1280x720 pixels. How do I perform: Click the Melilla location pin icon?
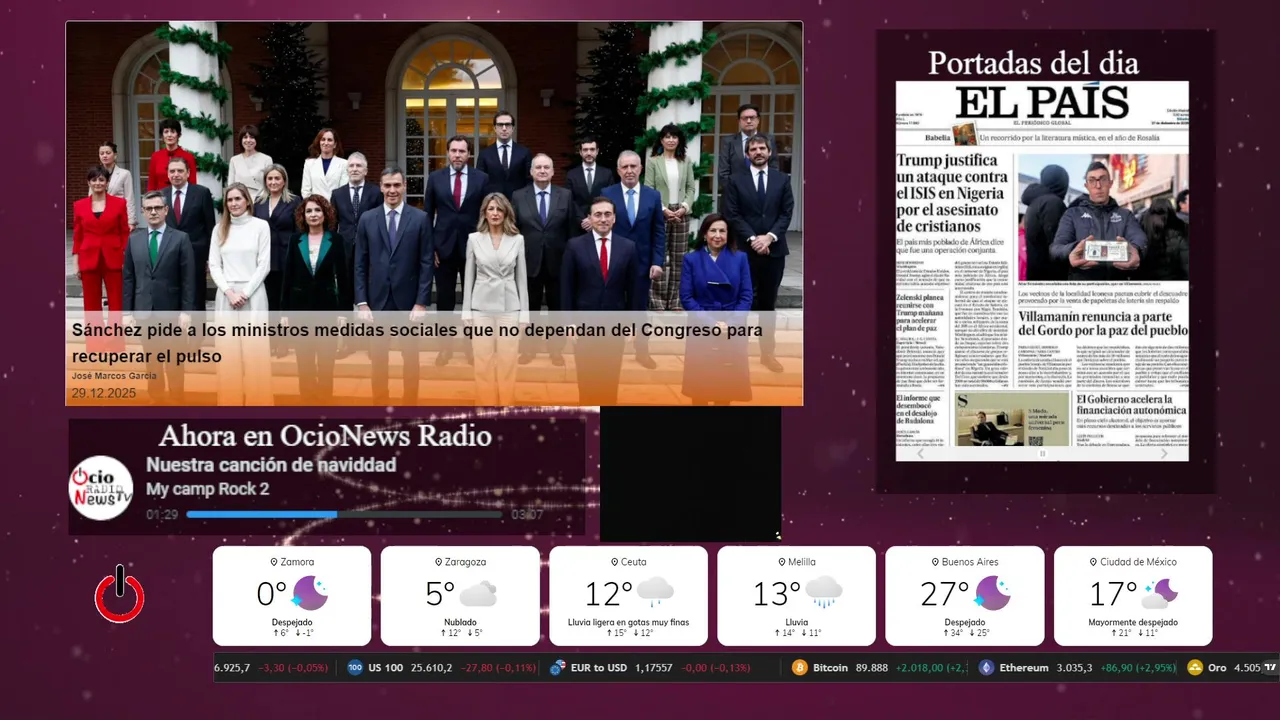[x=782, y=563]
